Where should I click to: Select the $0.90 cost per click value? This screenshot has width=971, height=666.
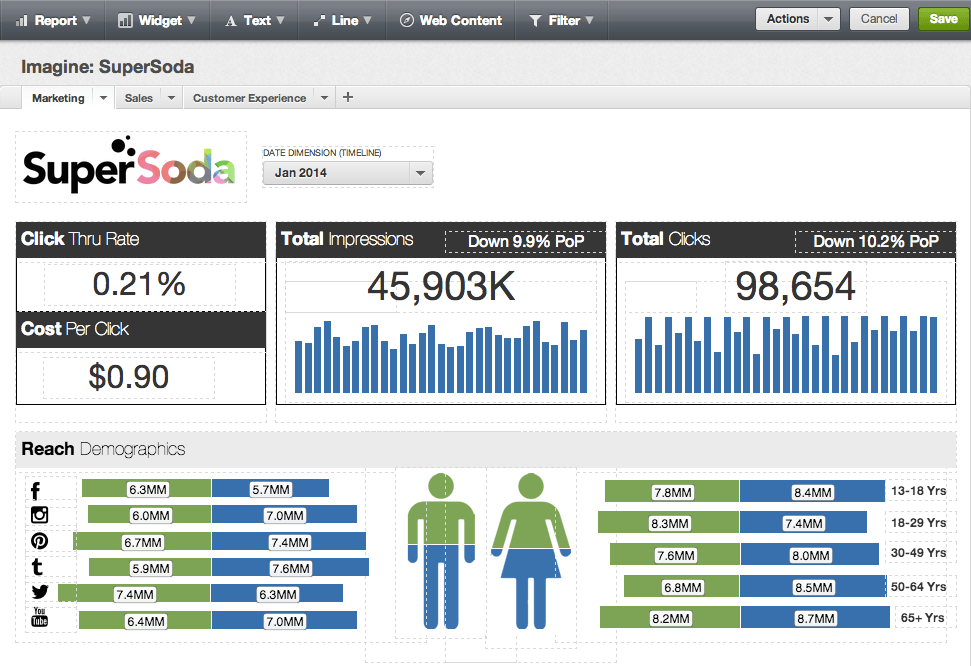point(129,377)
